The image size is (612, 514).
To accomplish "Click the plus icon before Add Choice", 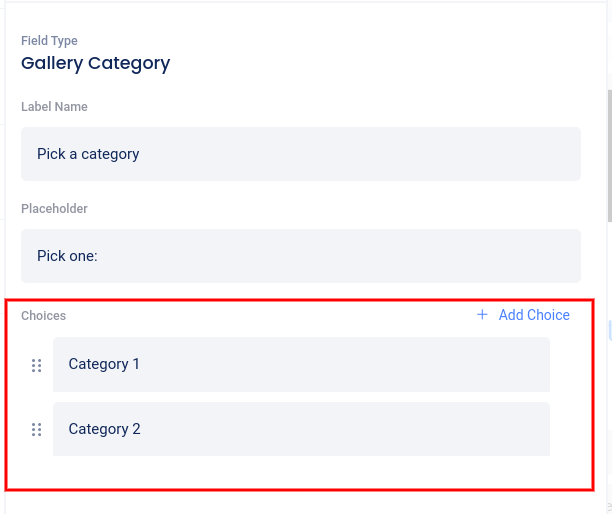I will [x=482, y=315].
